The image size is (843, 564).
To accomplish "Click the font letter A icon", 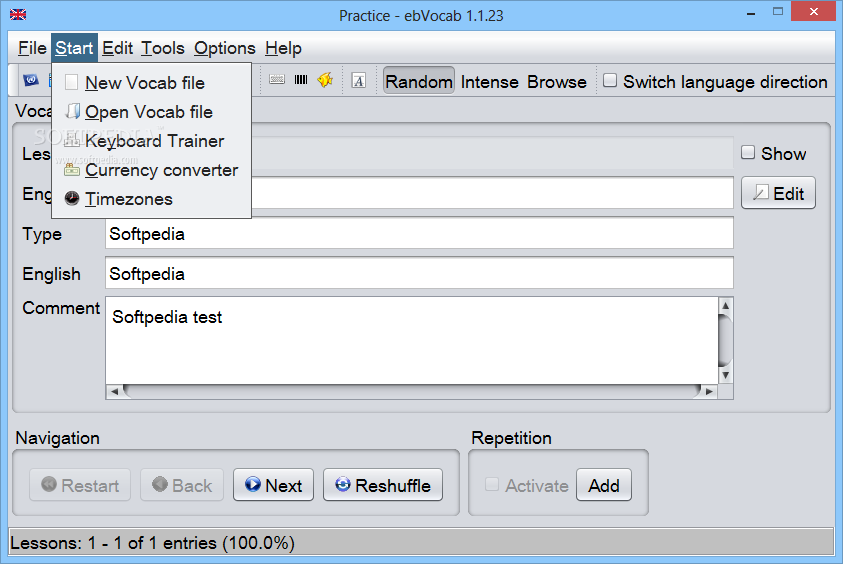I will click(x=359, y=81).
